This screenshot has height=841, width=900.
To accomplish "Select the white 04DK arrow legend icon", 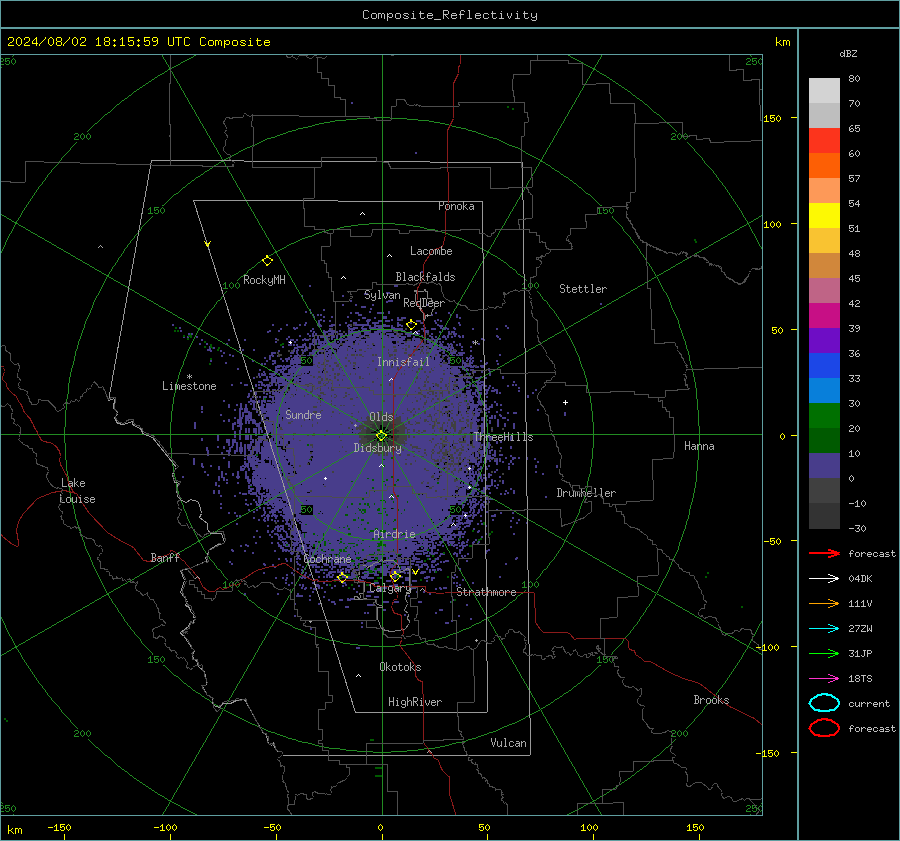I will click(824, 579).
